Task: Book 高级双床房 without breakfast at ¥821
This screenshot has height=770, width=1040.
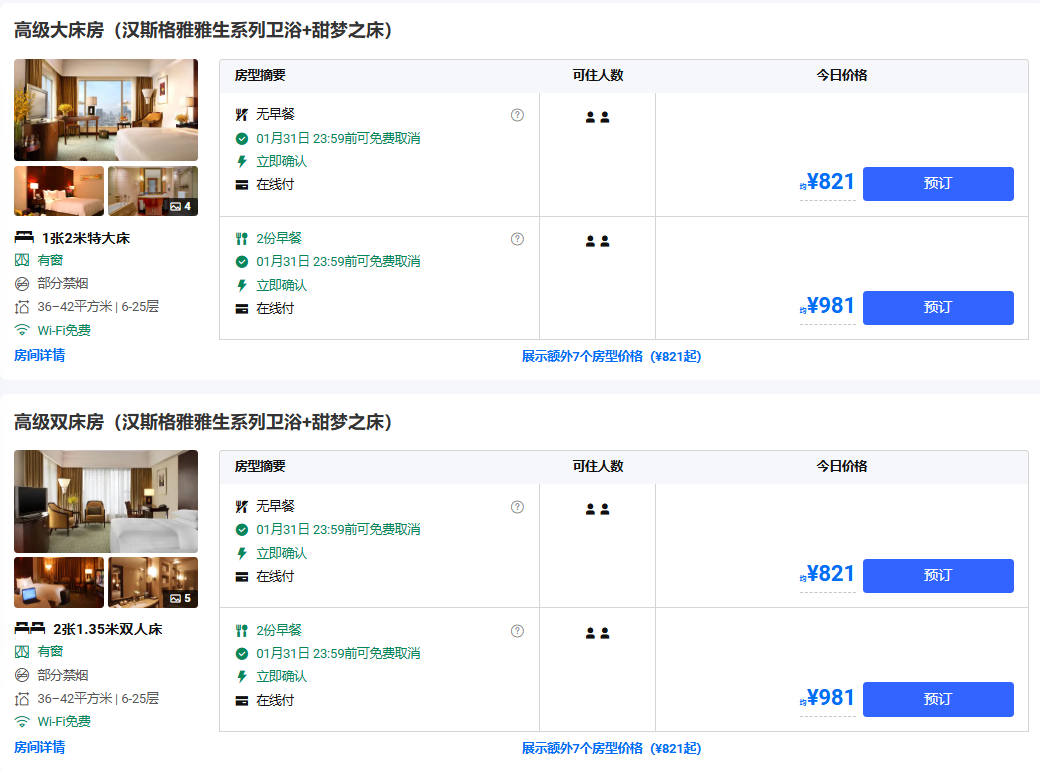Action: [937, 576]
